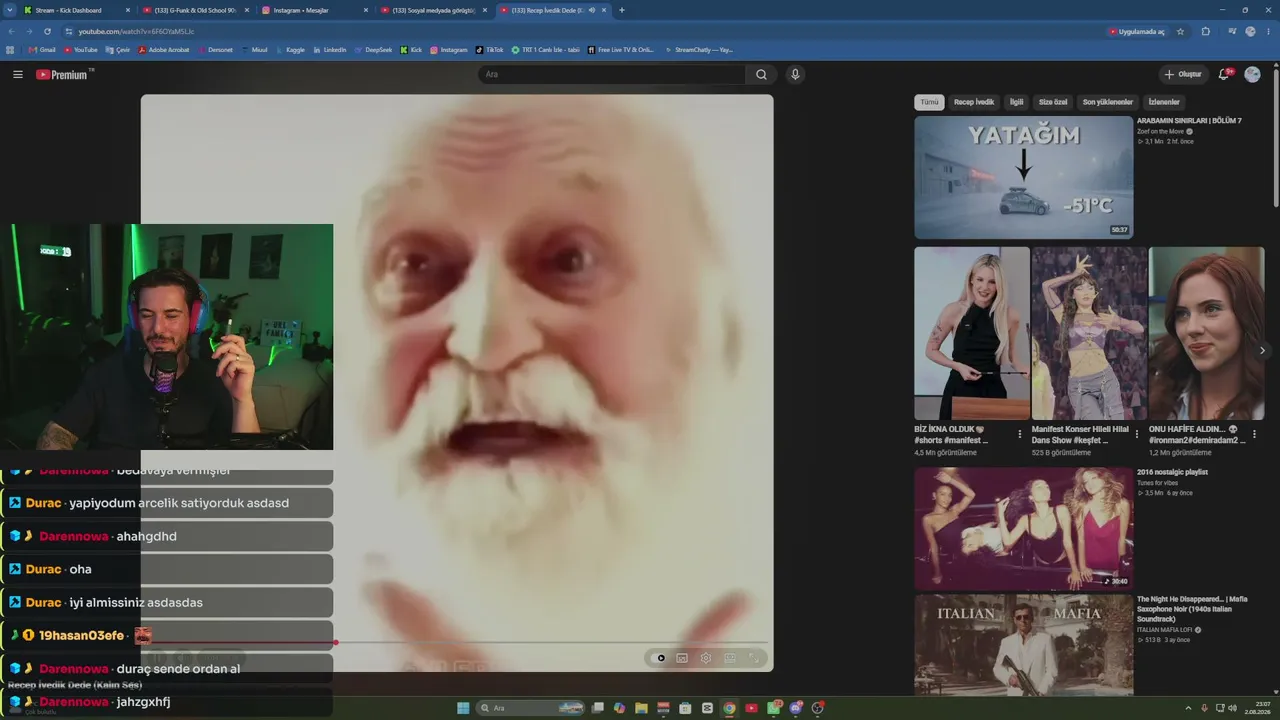Click the Uygulamada aç button
Viewport: 1280px width, 720px height.
click(x=1137, y=31)
